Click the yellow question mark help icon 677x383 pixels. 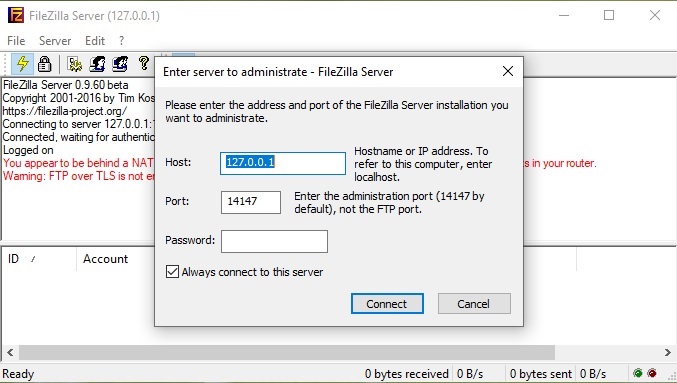tap(144, 63)
